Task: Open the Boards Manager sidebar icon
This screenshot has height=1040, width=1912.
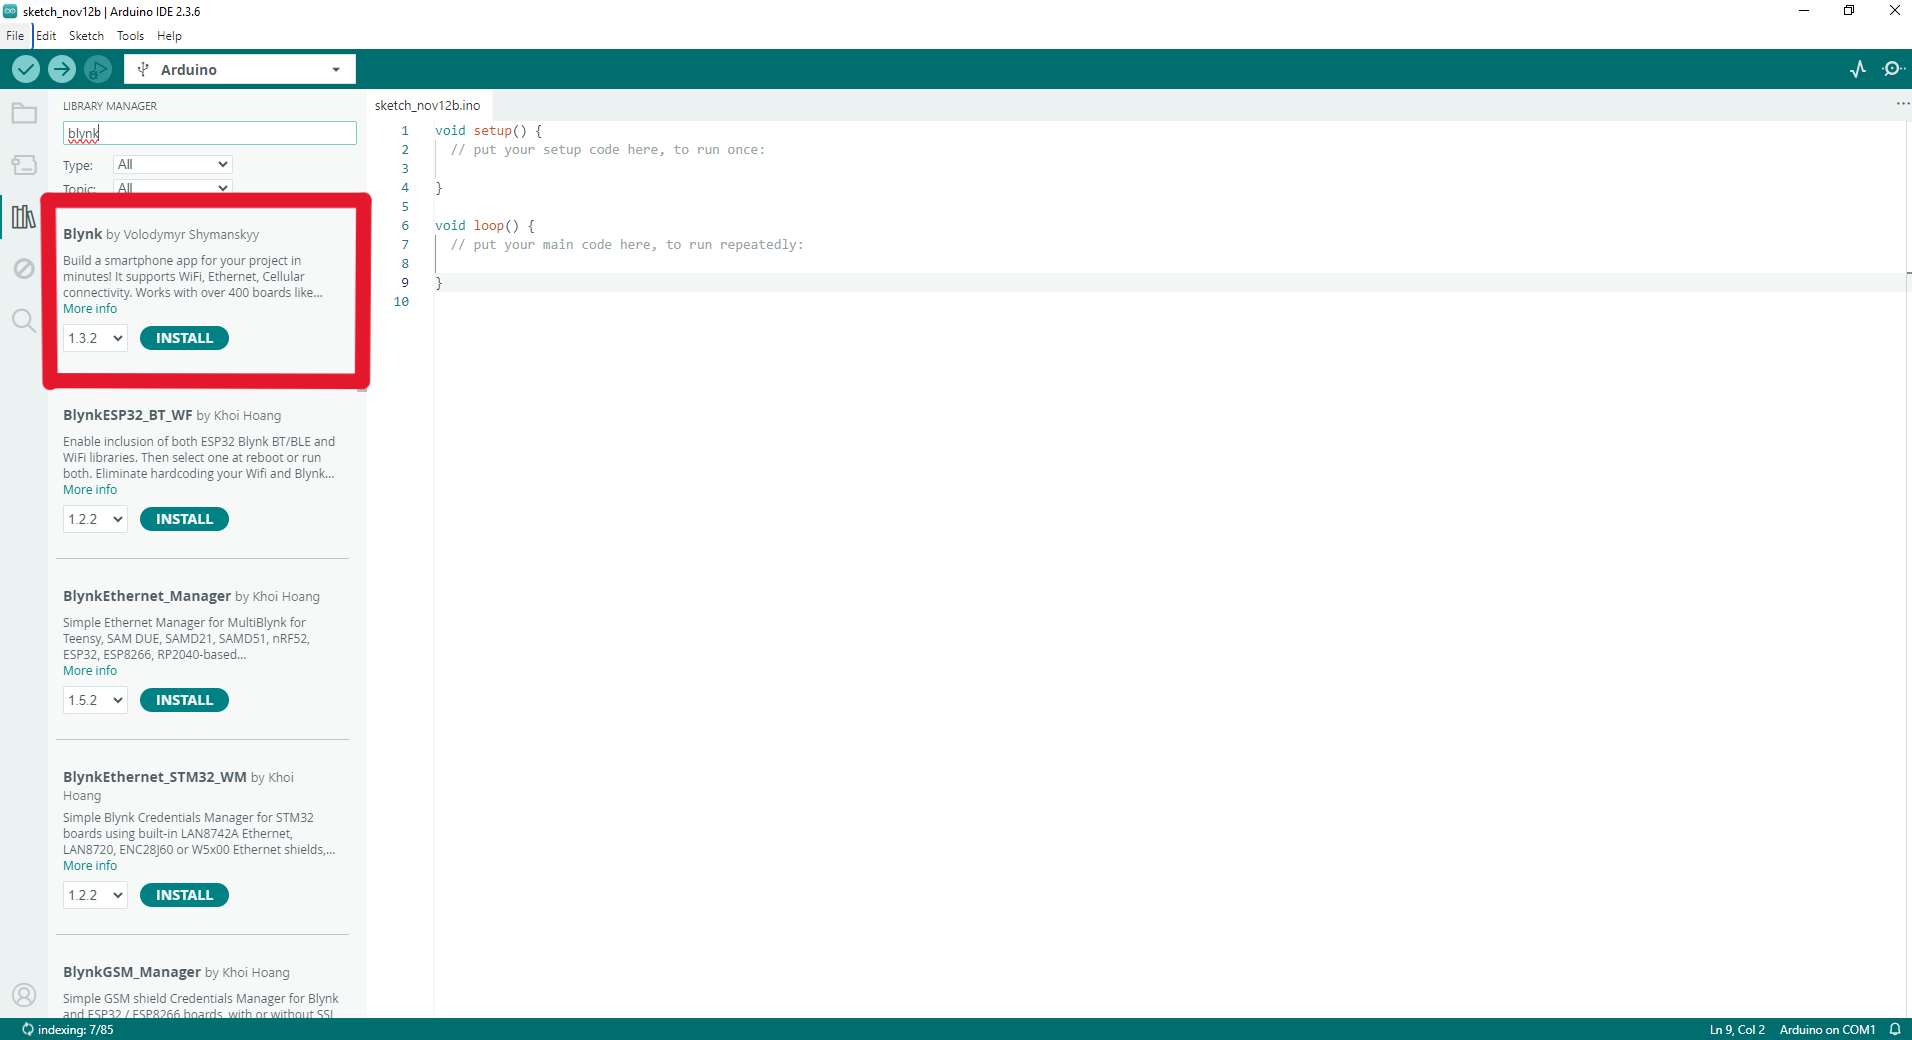Action: (24, 165)
